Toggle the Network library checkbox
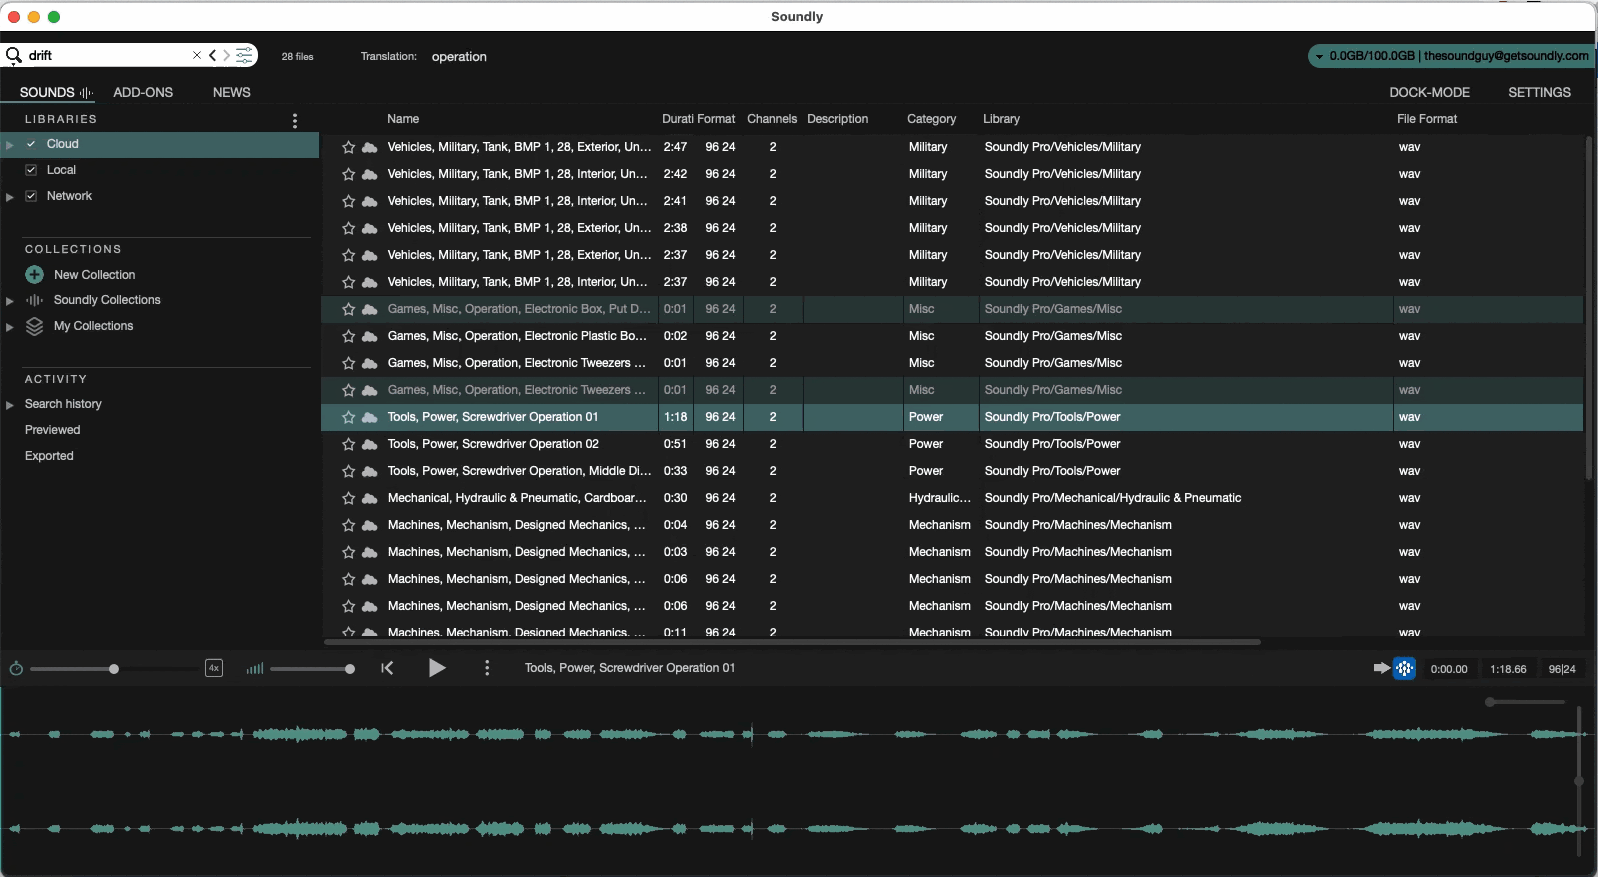The width and height of the screenshot is (1598, 877). [x=31, y=196]
